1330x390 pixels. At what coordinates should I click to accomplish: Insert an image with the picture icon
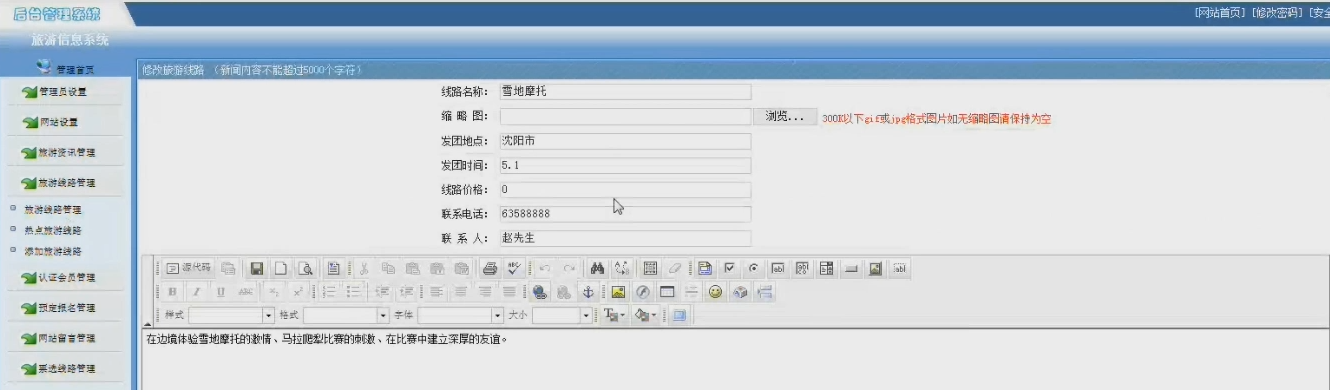tap(618, 292)
